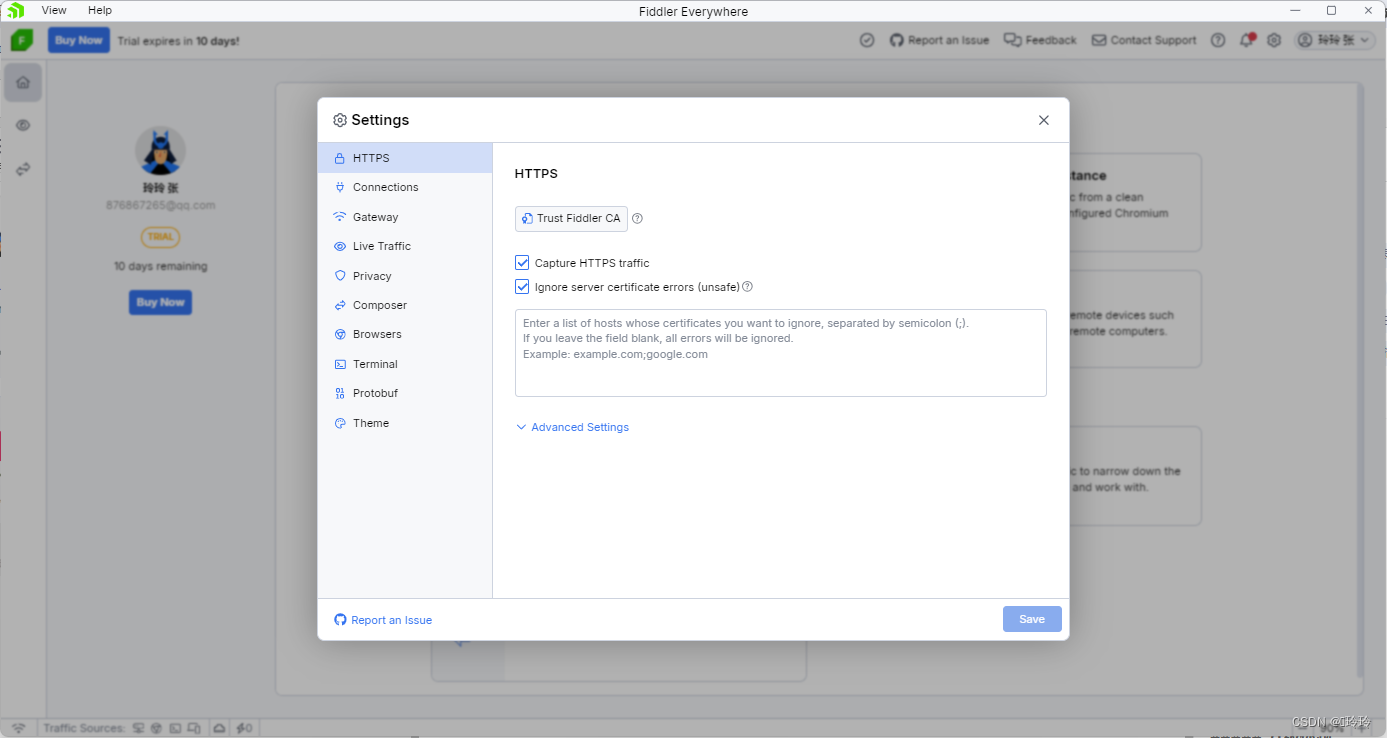This screenshot has width=1387, height=738.
Task: Open the Rules arrows icon in sidebar
Action: coord(23,169)
